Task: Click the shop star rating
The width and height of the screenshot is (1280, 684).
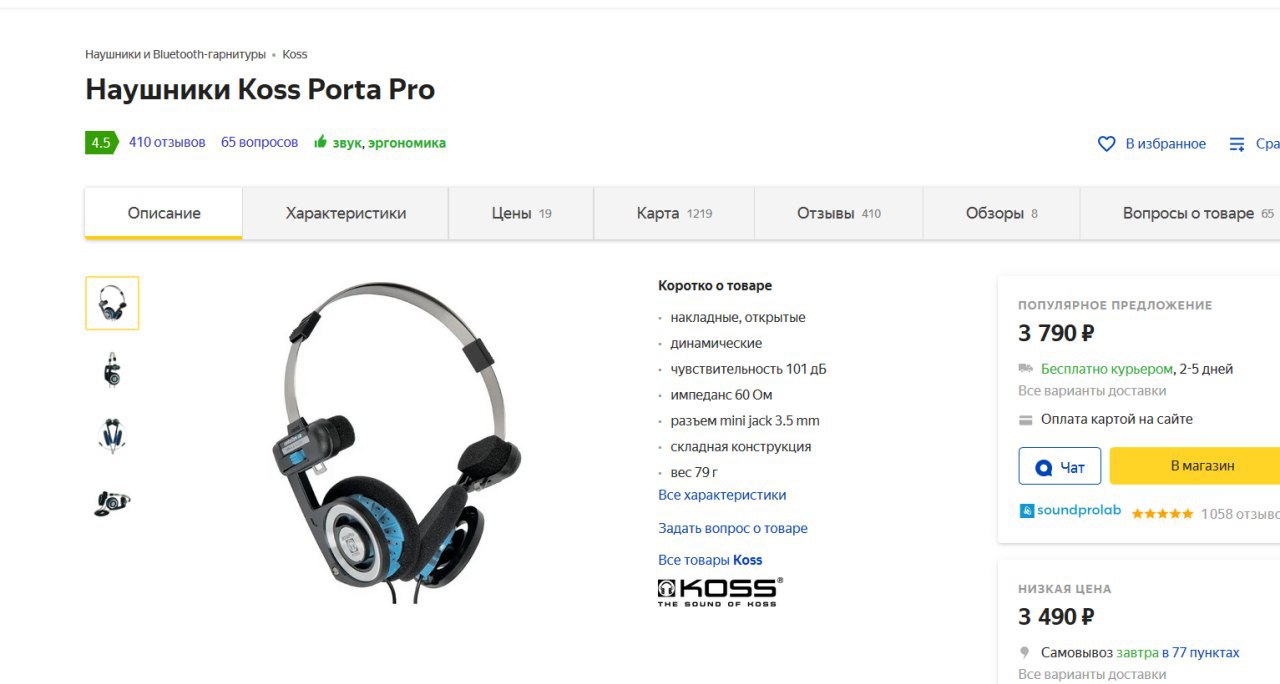Action: tap(1162, 514)
